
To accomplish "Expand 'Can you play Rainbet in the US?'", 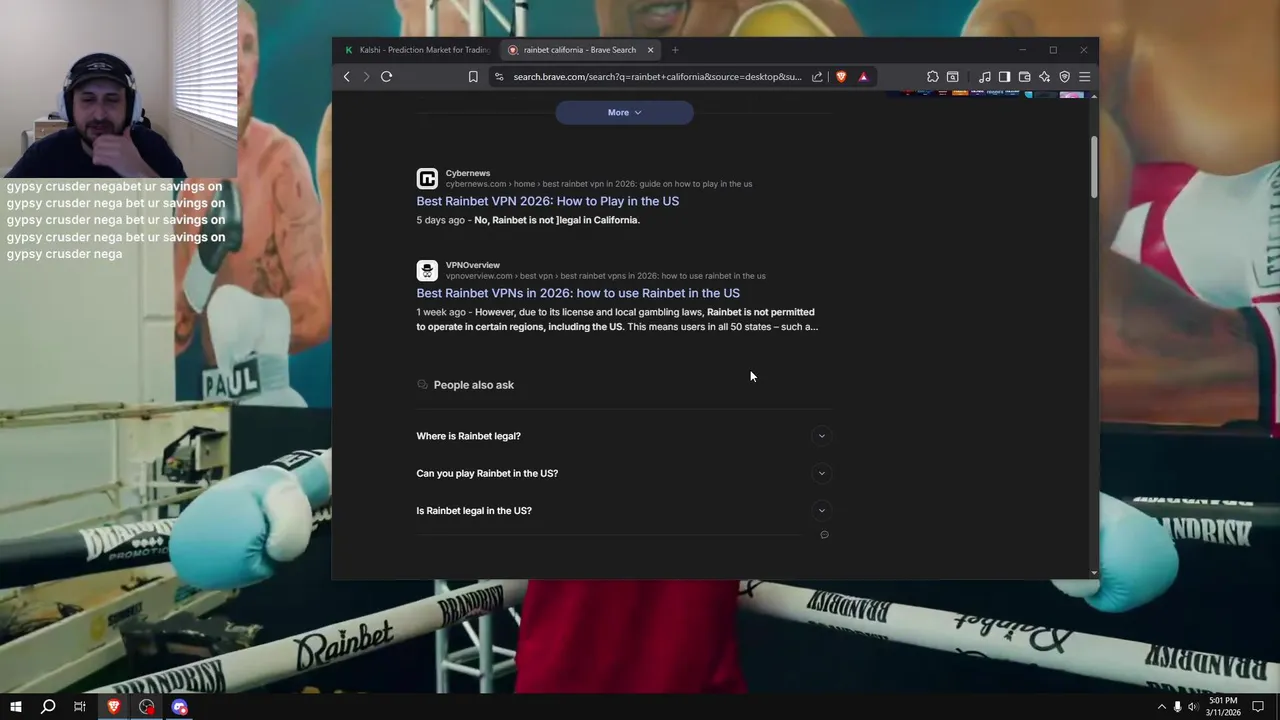I will click(x=623, y=473).
